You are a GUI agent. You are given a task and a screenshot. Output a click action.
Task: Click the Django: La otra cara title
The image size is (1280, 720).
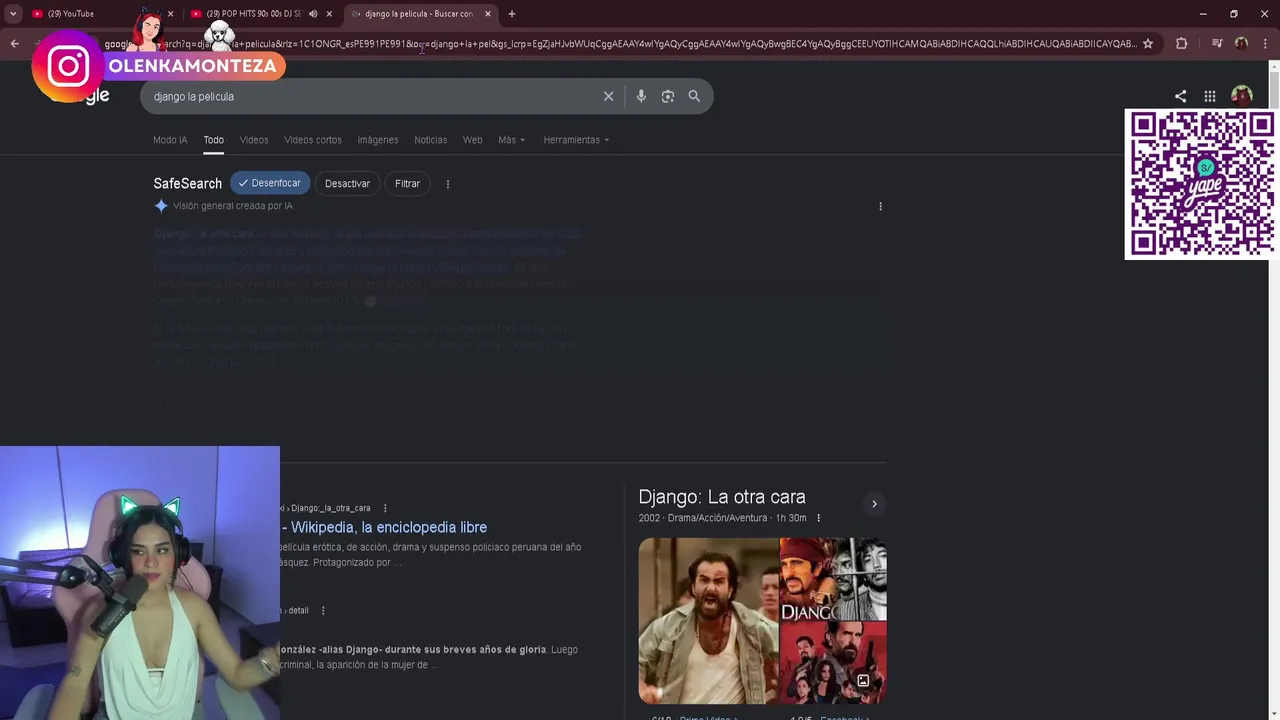[x=722, y=497]
